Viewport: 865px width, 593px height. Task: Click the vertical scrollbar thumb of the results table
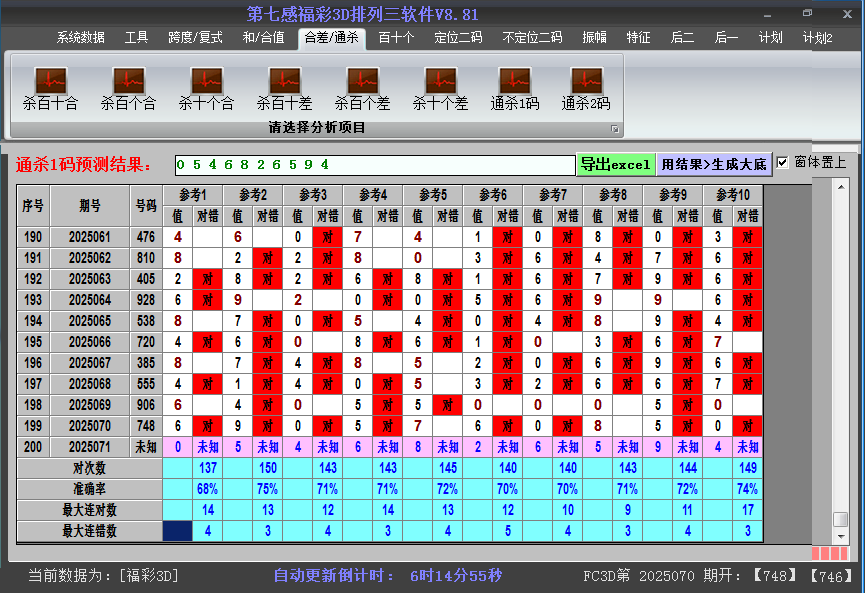click(x=841, y=520)
